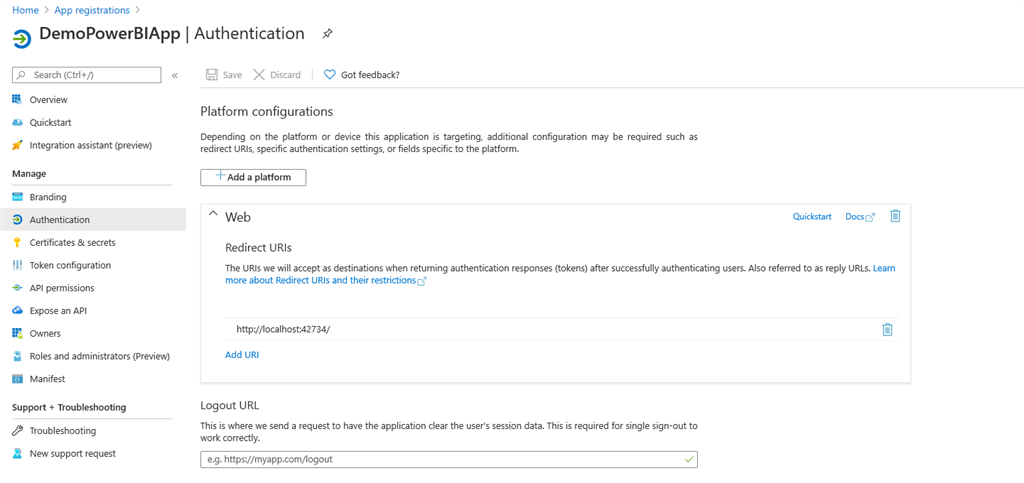Delete the Web platform configuration
The height and width of the screenshot is (483, 1024).
pos(895,216)
